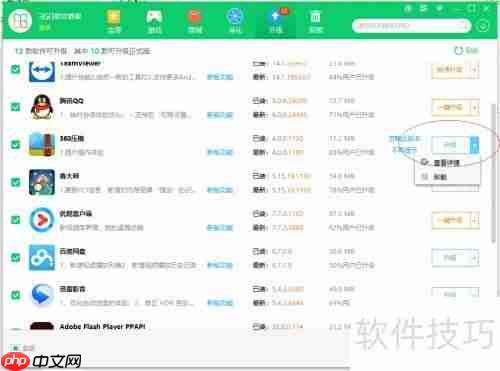Viewport: 500px width, 371px height.
Task: Toggle the 全选 select-all checkbox at bottom
Action: pyautogui.click(x=15, y=348)
